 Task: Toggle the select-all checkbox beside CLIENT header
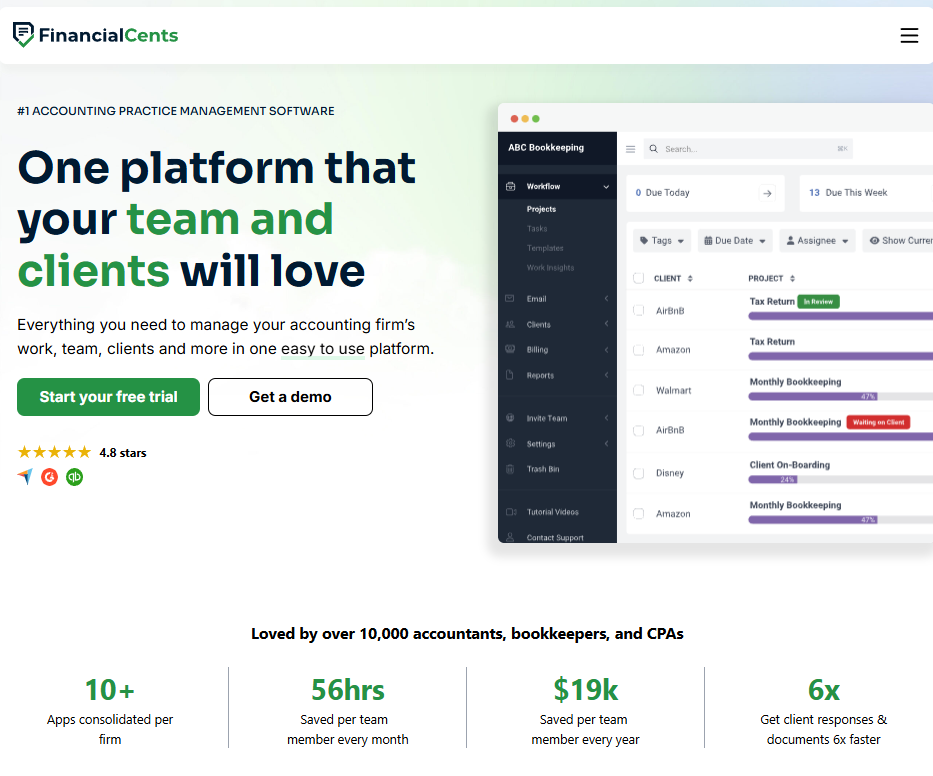coord(639,278)
